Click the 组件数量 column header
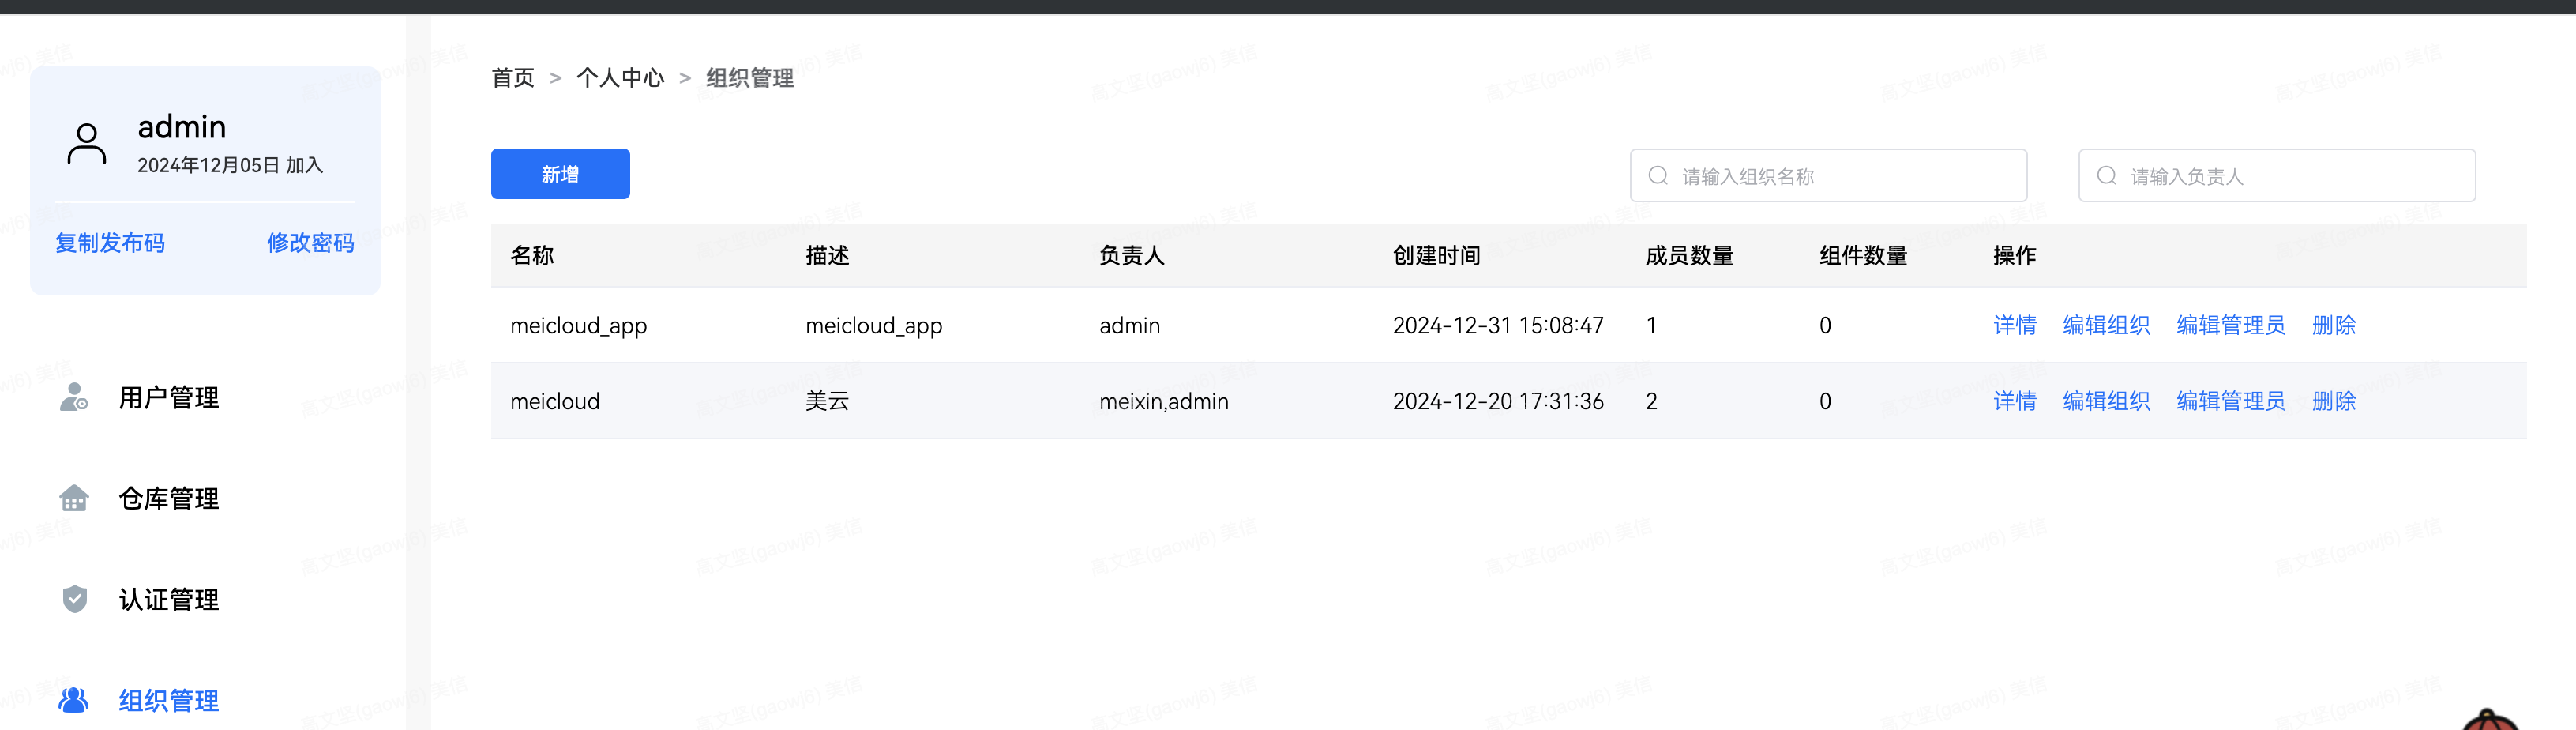 (x=1863, y=256)
